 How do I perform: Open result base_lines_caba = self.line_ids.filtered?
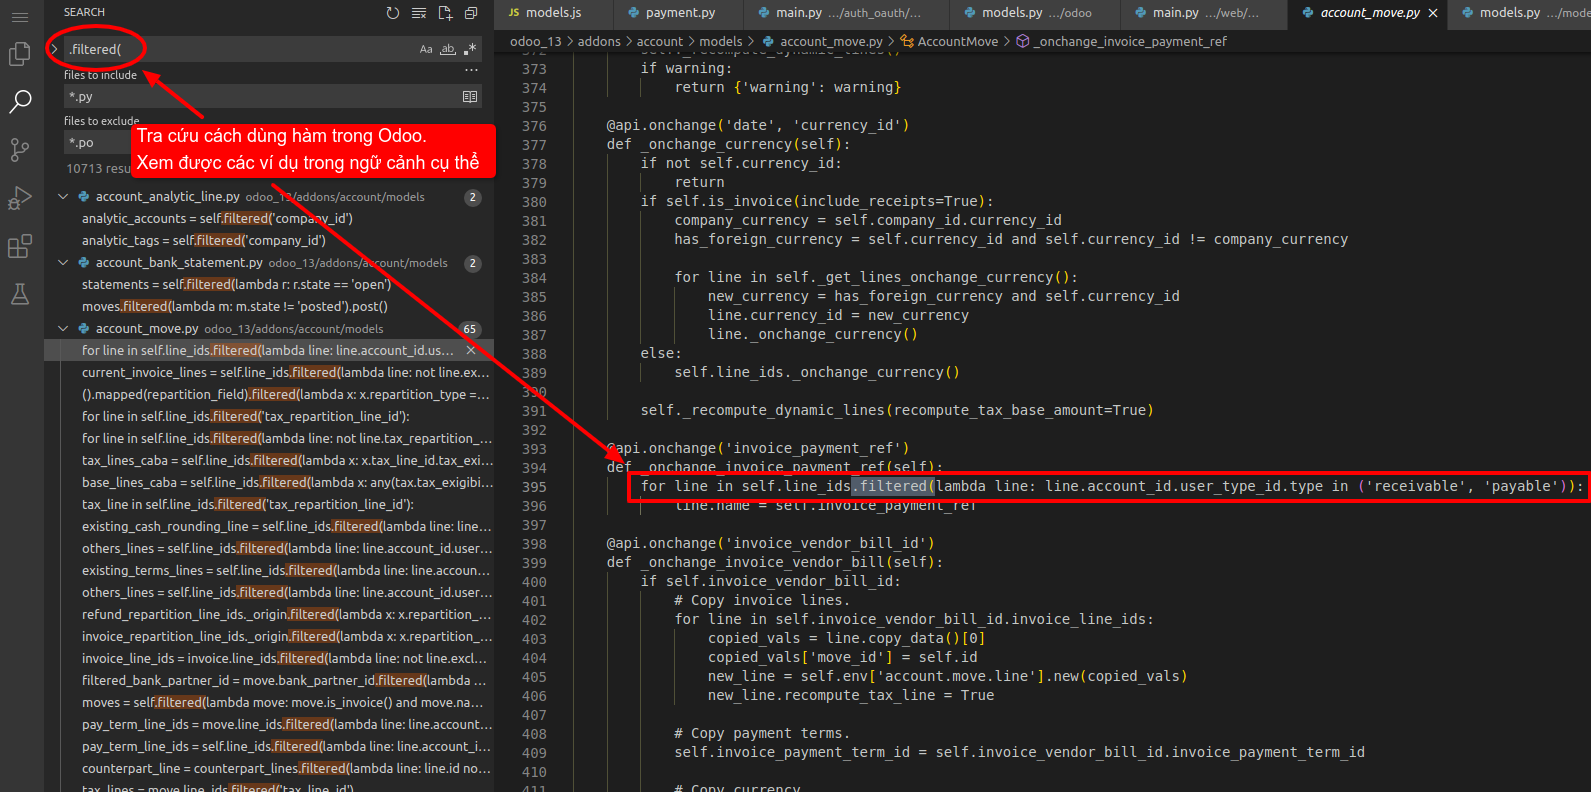[x=288, y=483]
